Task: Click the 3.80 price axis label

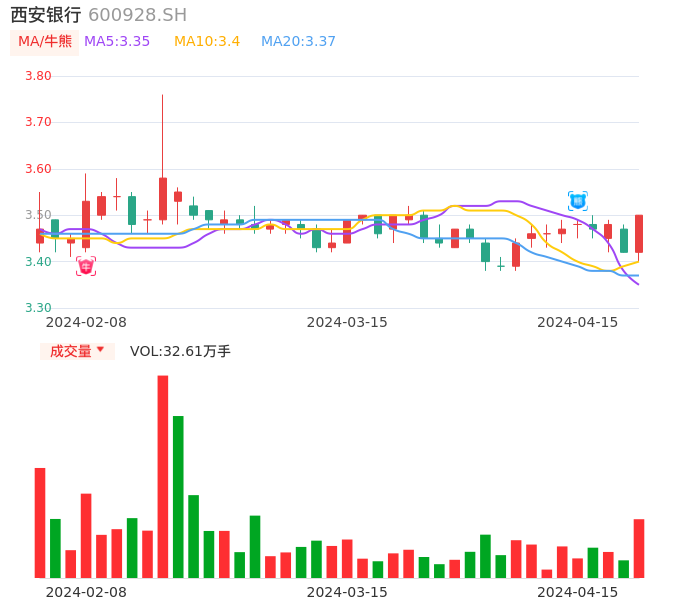Action: coord(38,76)
